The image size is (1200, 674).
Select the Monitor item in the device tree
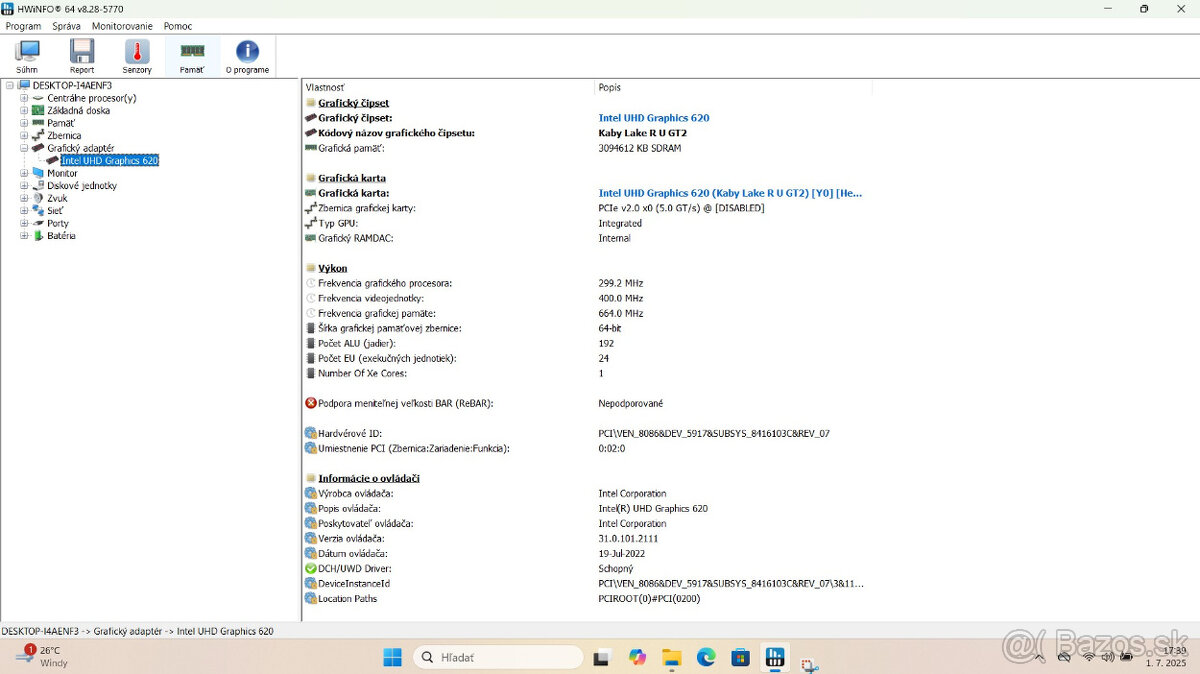click(x=62, y=173)
